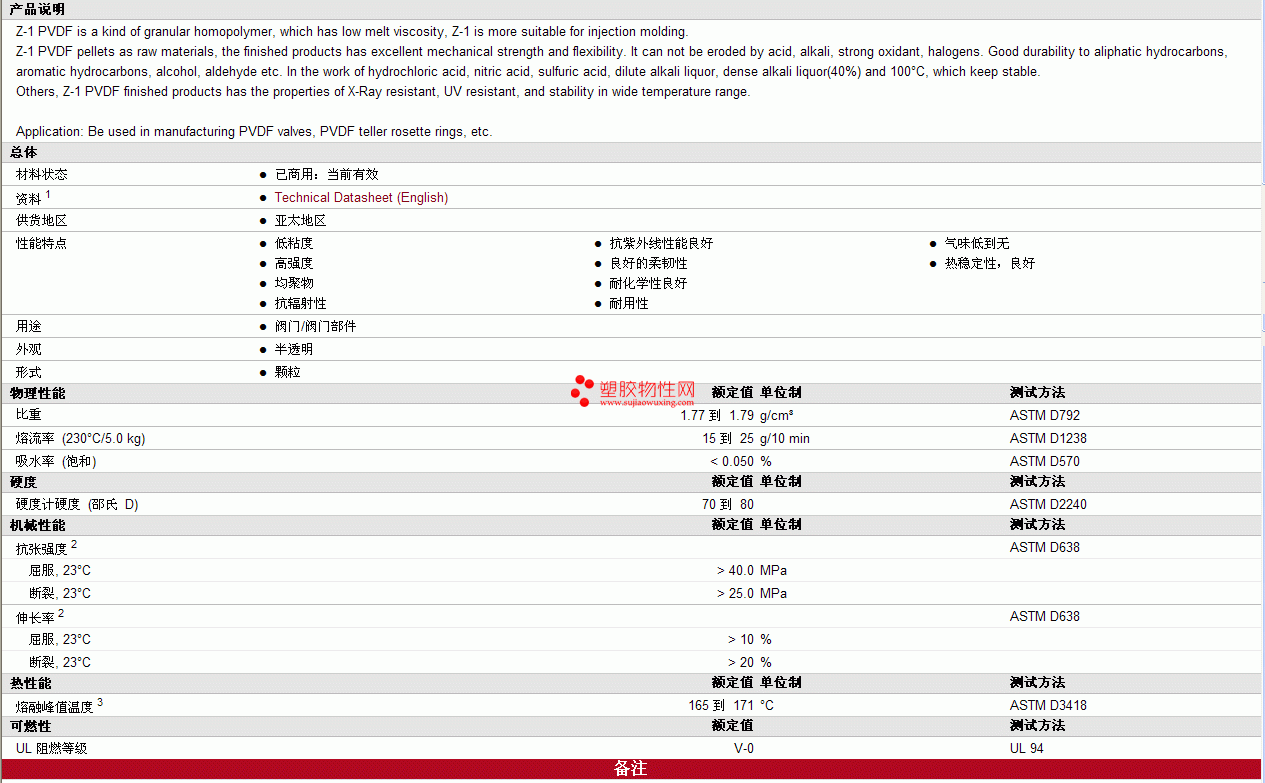Click the ASTM D2240 test method

1048,504
